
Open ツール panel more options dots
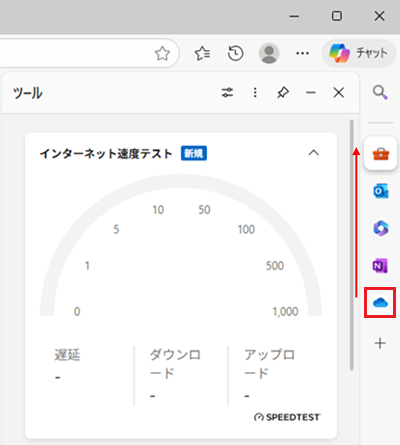255,92
